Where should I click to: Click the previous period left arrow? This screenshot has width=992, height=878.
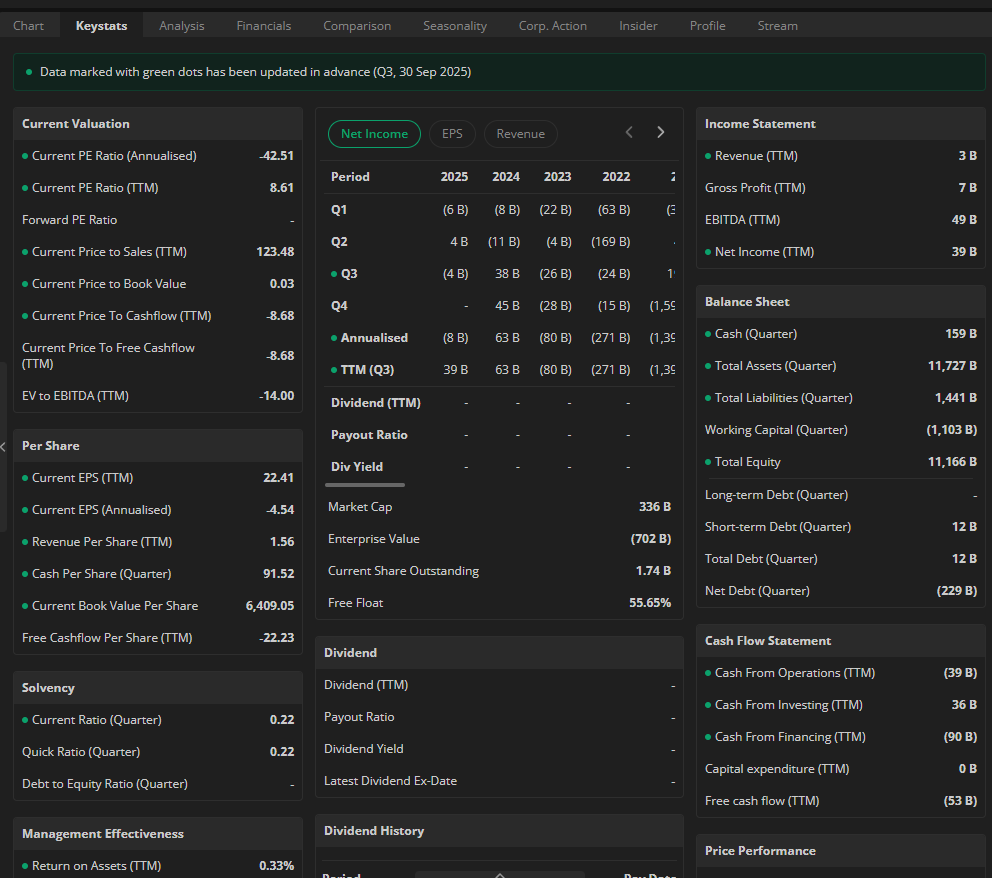point(629,133)
